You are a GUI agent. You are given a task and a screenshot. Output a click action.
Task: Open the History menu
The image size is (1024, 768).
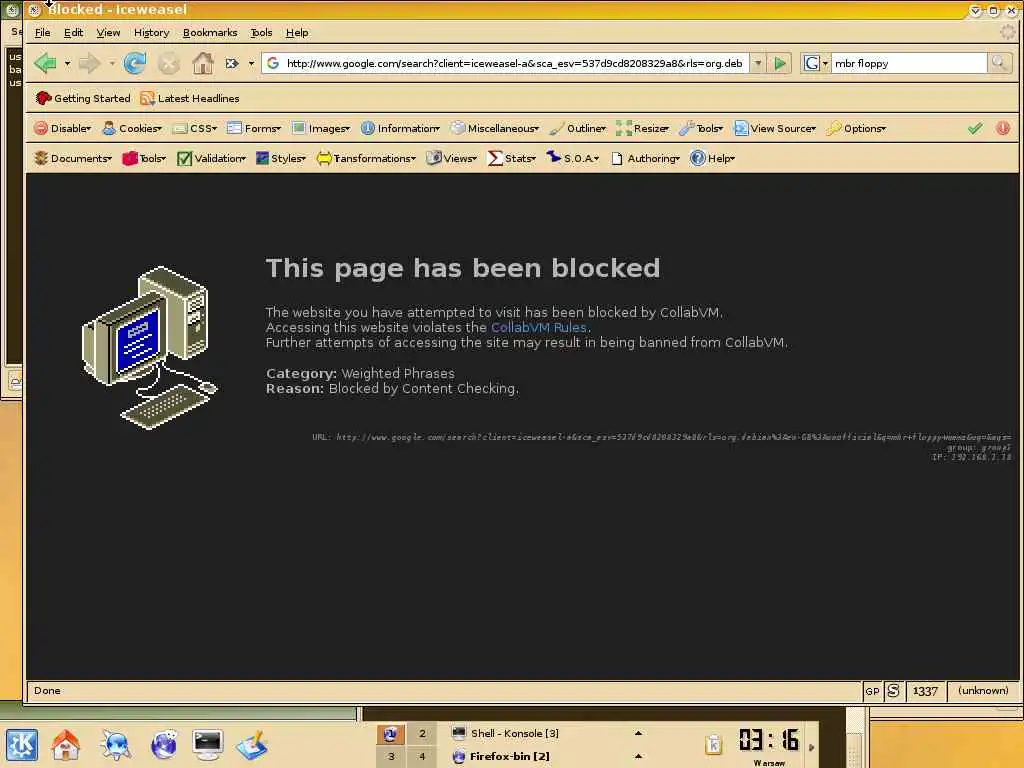pos(152,33)
